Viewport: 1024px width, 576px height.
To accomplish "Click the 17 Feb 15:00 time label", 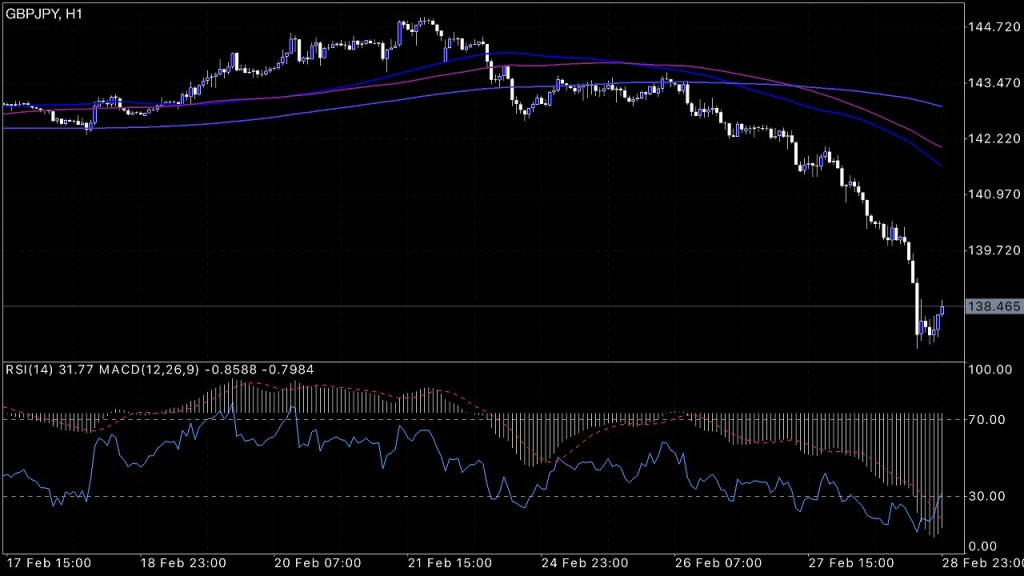I will point(50,562).
